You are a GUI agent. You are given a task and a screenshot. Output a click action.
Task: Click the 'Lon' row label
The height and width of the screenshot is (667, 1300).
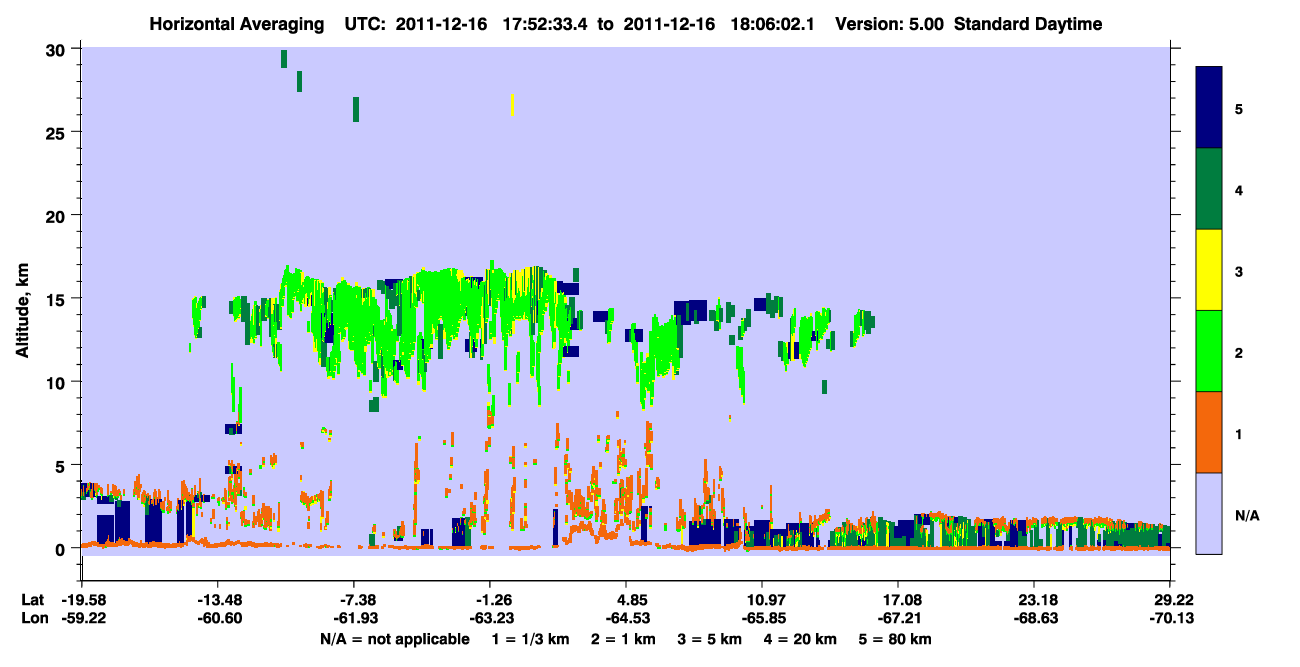pos(33,619)
